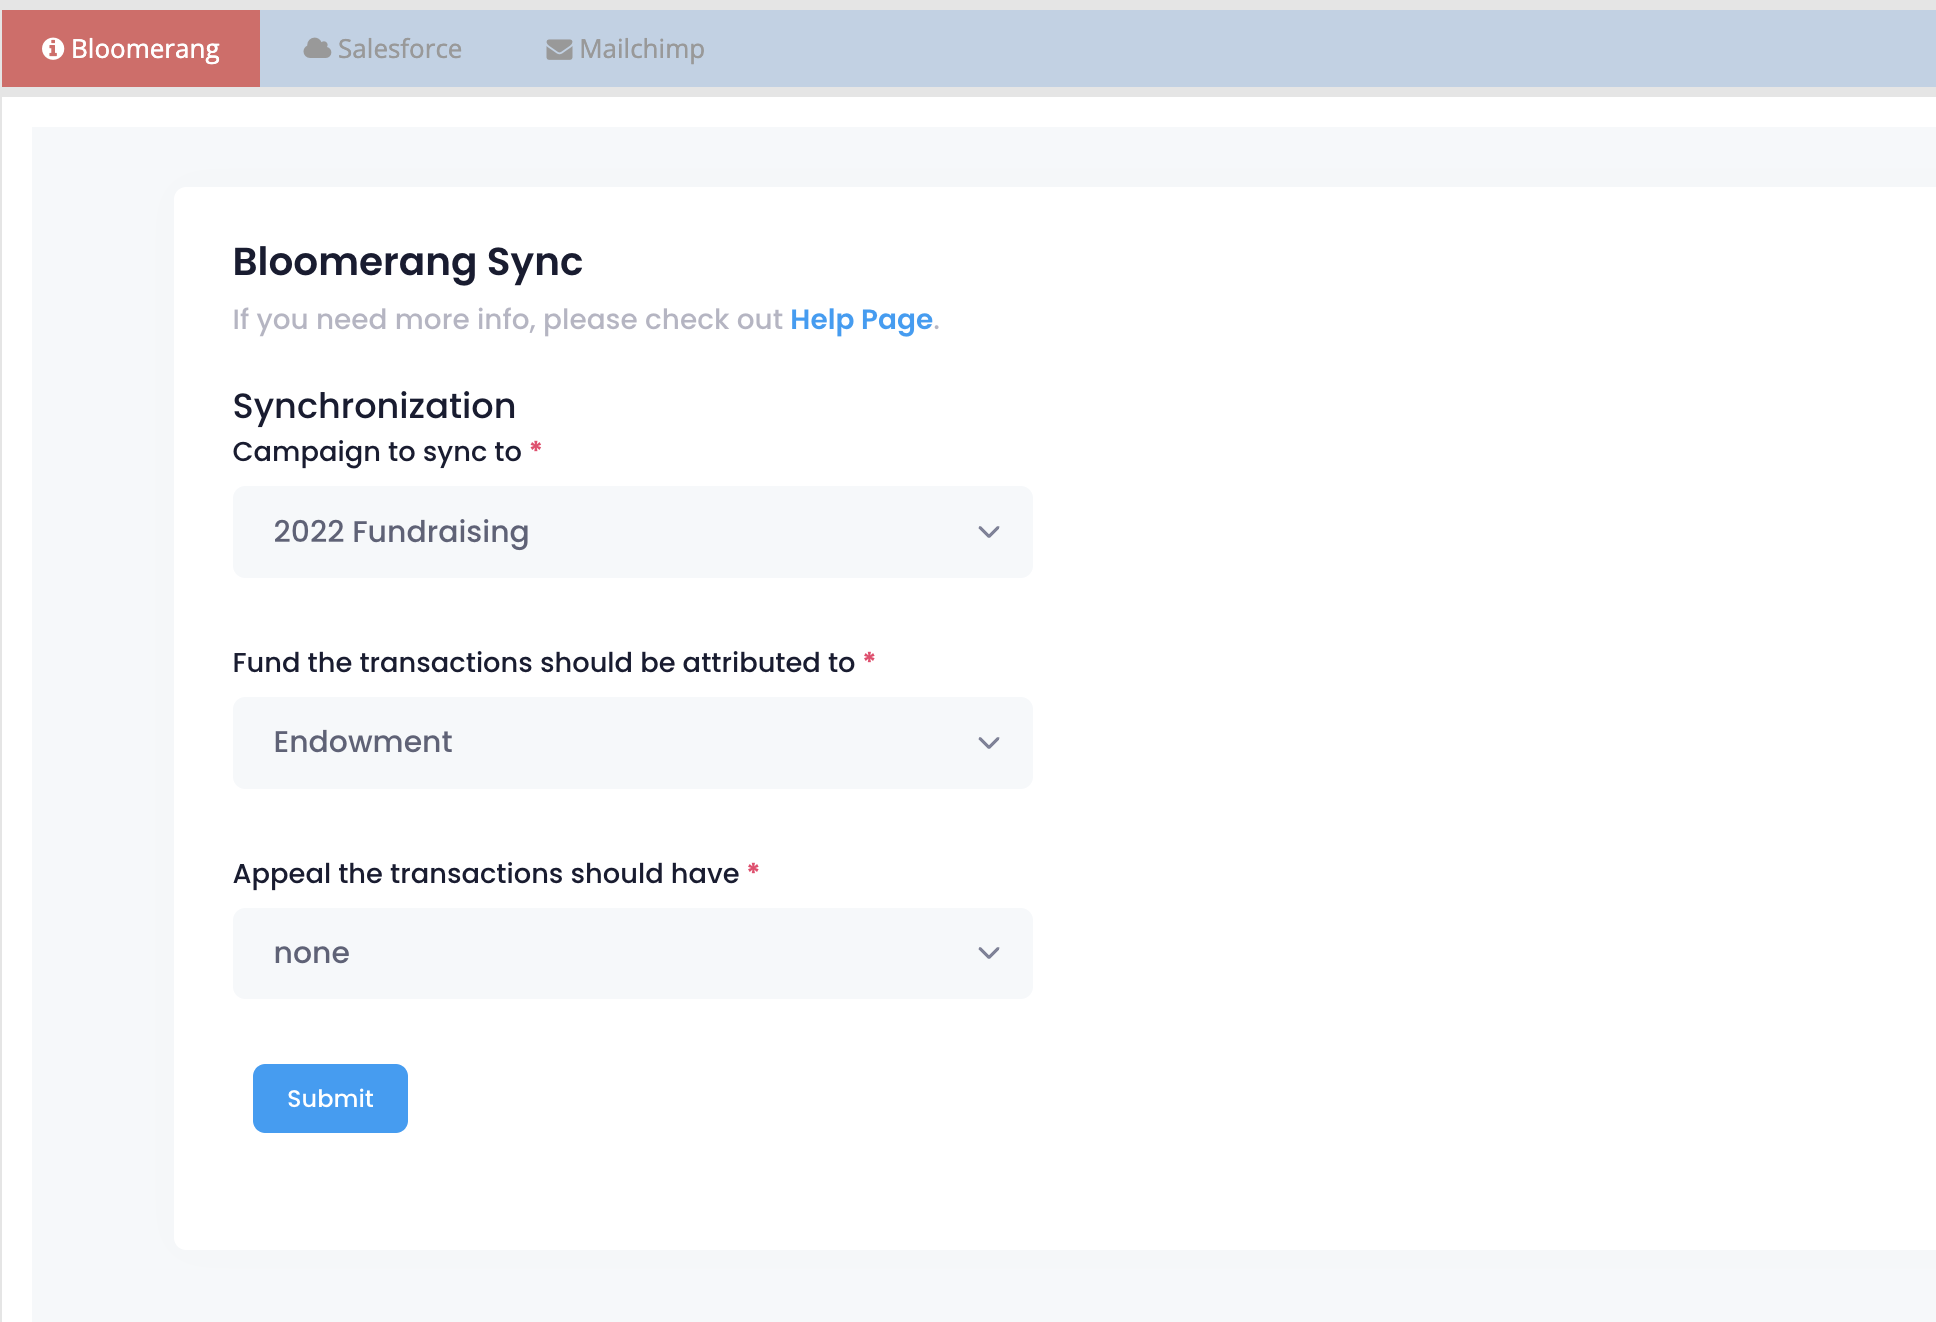1936x1322 pixels.
Task: Click the Synchronization section title
Action: pos(374,406)
